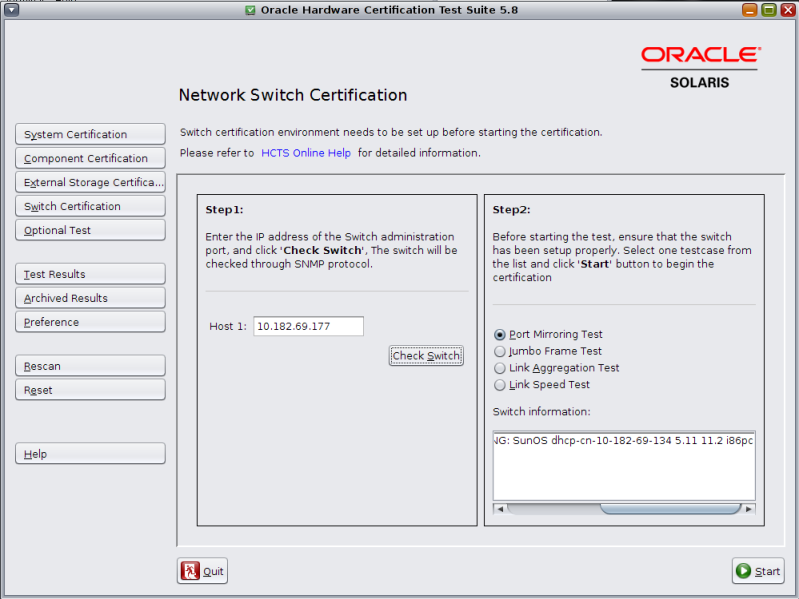The height and width of the screenshot is (599, 799).
Task: Open System Certification section
Action: (x=90, y=134)
